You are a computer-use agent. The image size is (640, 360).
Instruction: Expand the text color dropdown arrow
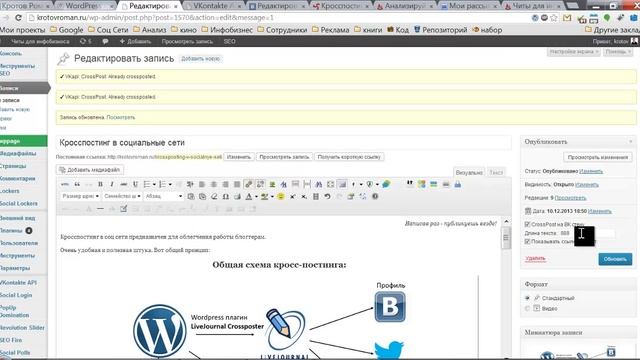point(256,197)
